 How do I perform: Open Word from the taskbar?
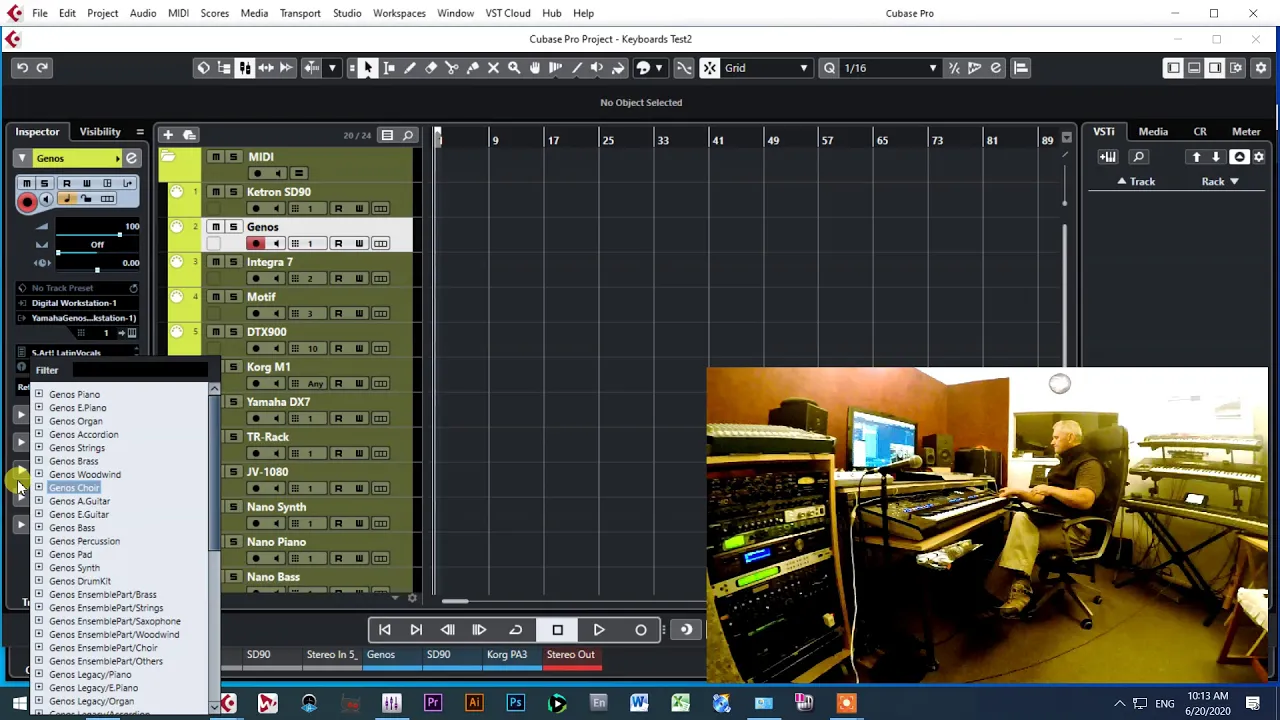(639, 703)
